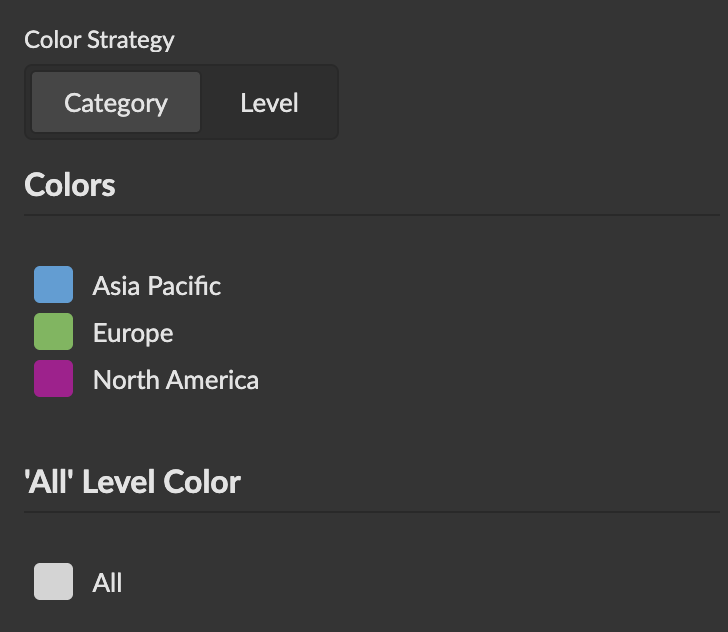Edit the North America color
The width and height of the screenshot is (728, 632).
[x=53, y=379]
